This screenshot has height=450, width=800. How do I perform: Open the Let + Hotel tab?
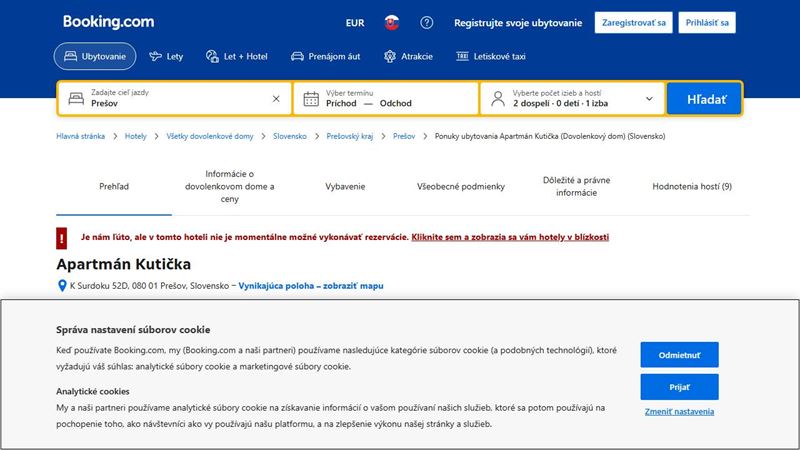point(237,56)
